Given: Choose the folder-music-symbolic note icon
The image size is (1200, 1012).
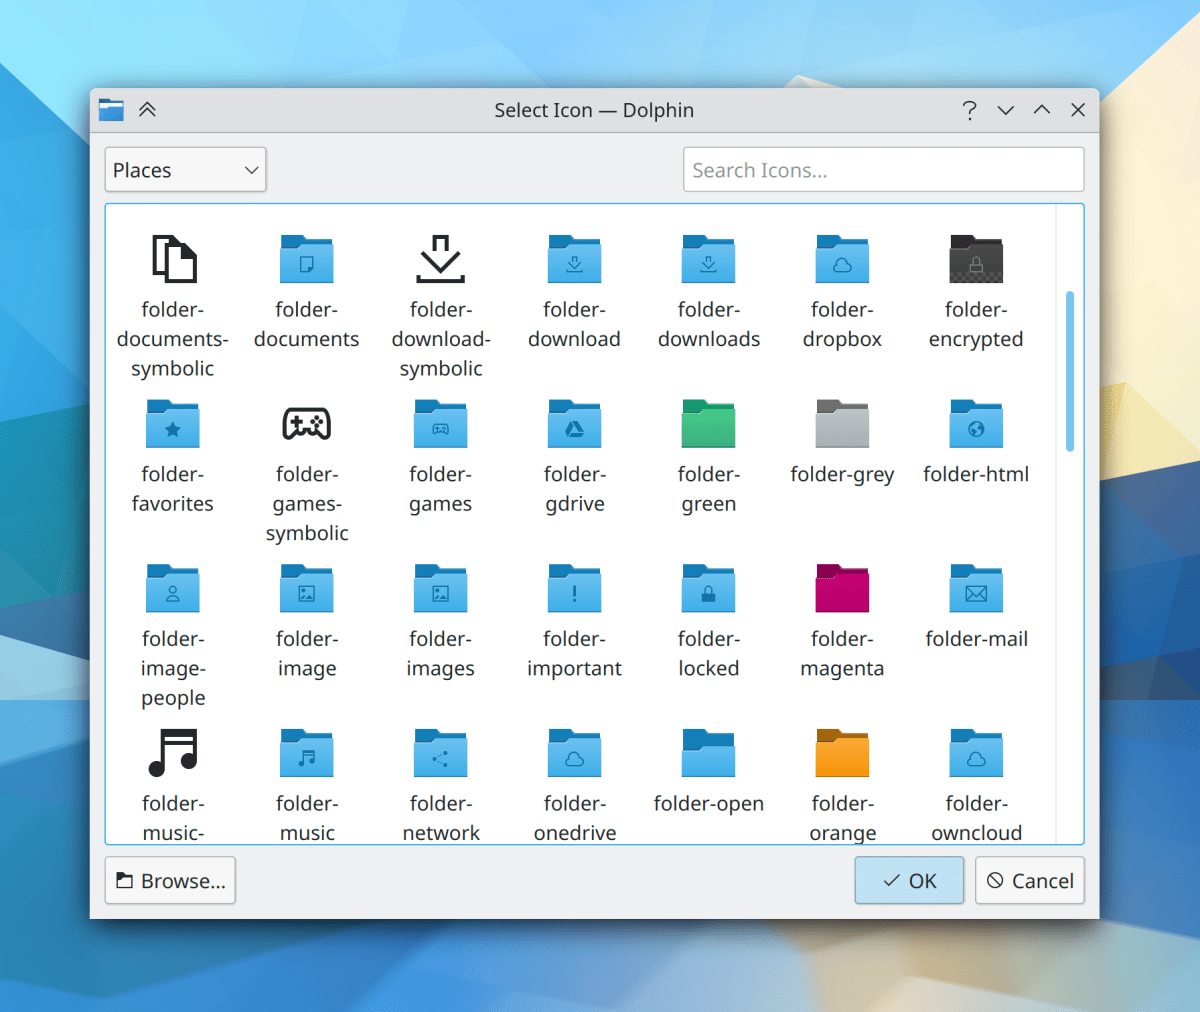Looking at the screenshot, I should [x=172, y=752].
